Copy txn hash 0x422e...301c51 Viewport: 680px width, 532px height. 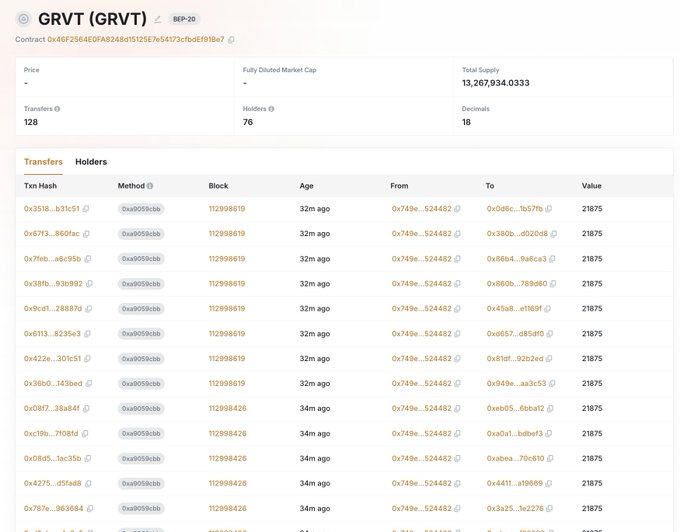tap(87, 359)
